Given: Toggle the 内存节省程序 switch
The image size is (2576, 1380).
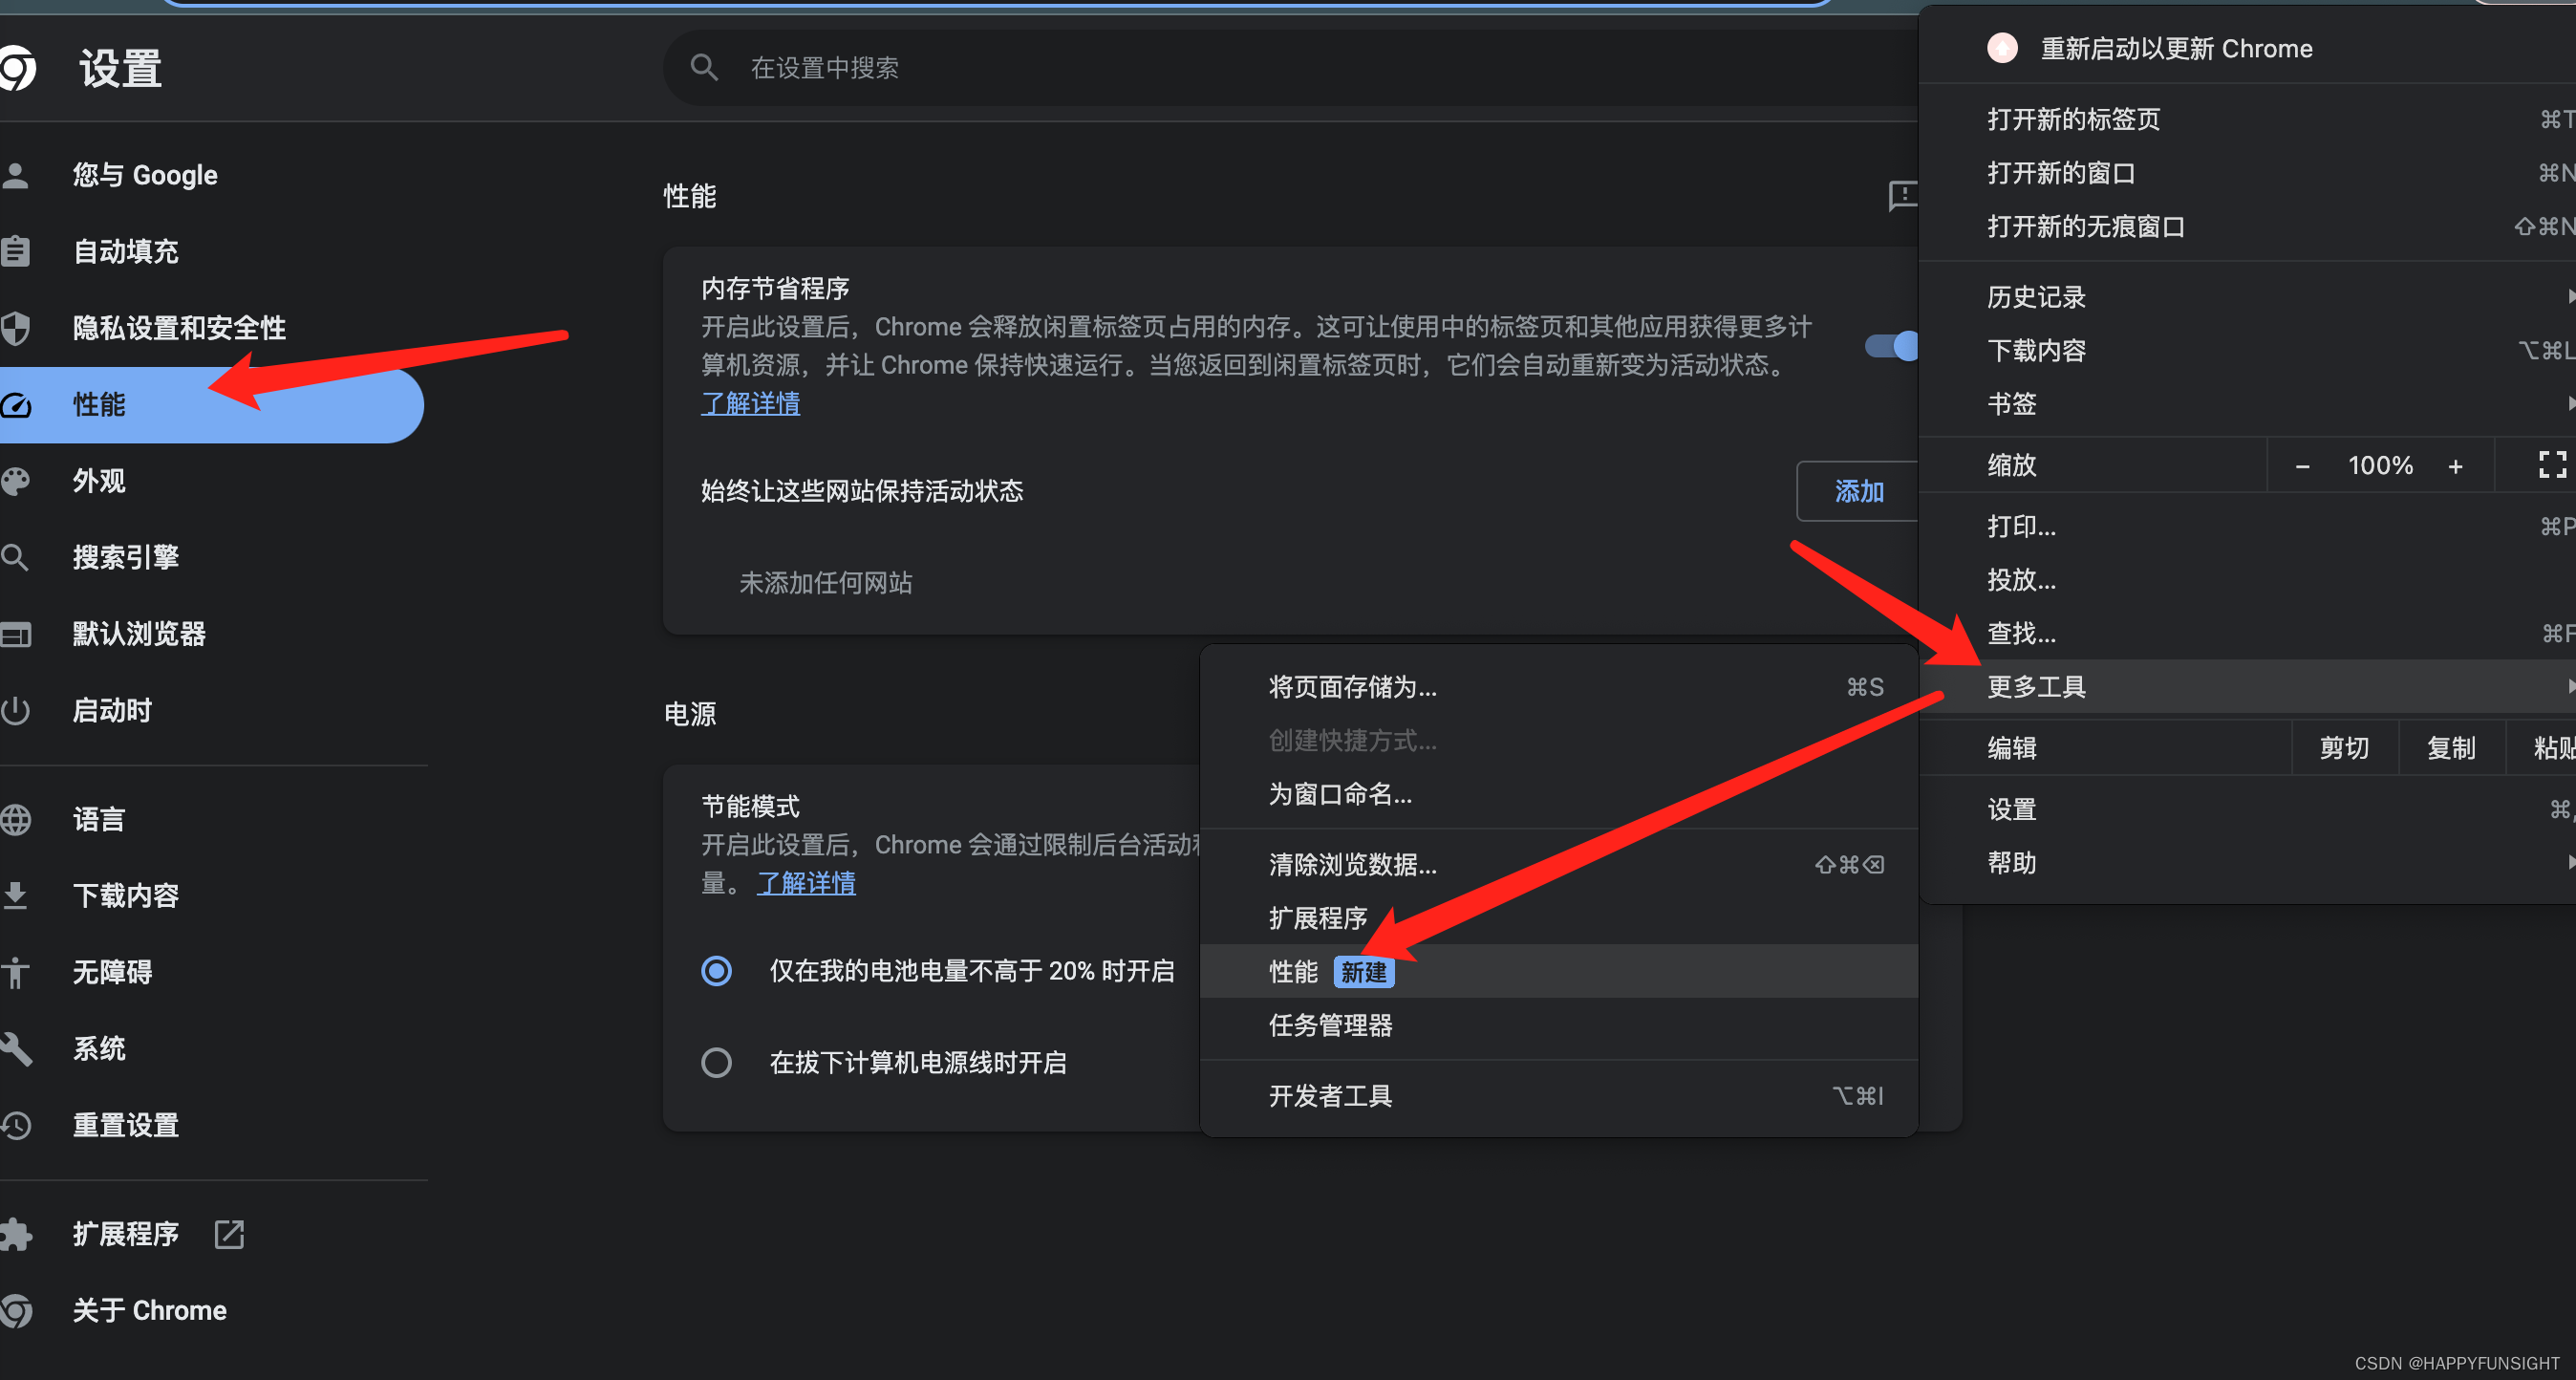Looking at the screenshot, I should [x=1891, y=346].
